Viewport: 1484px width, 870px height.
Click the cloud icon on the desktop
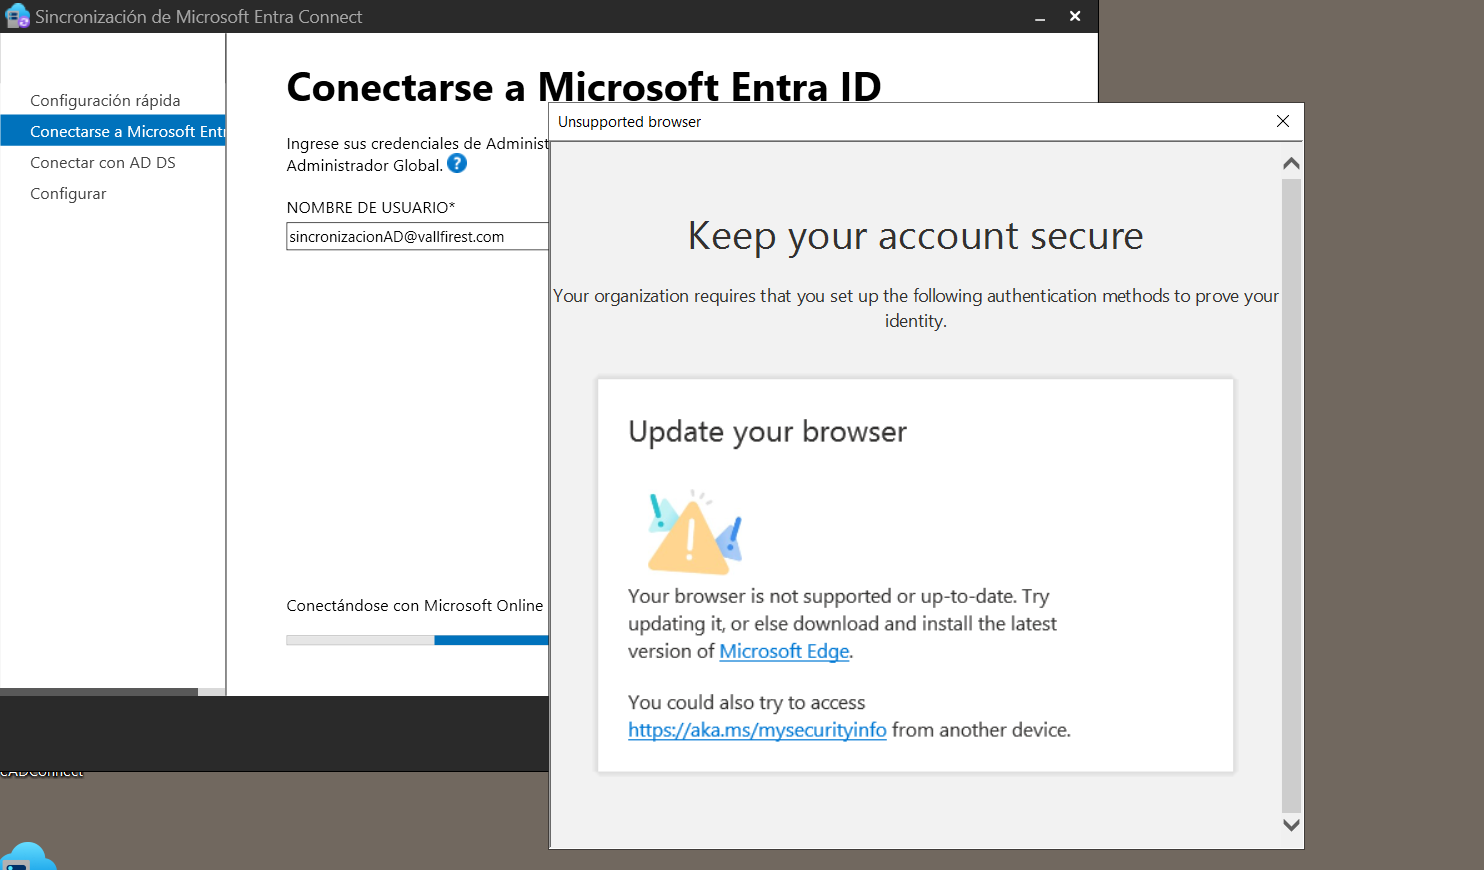coord(28,856)
